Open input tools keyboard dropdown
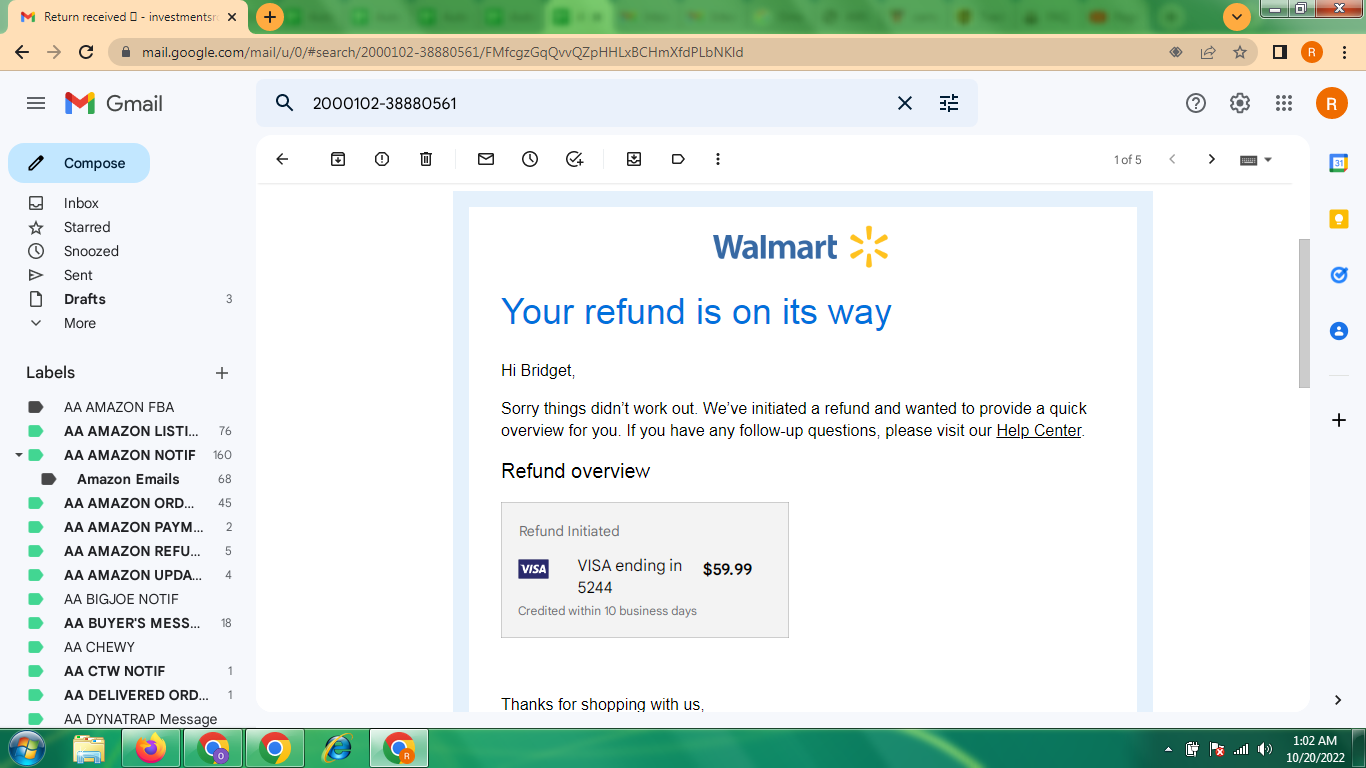The height and width of the screenshot is (768, 1366). pos(1256,159)
